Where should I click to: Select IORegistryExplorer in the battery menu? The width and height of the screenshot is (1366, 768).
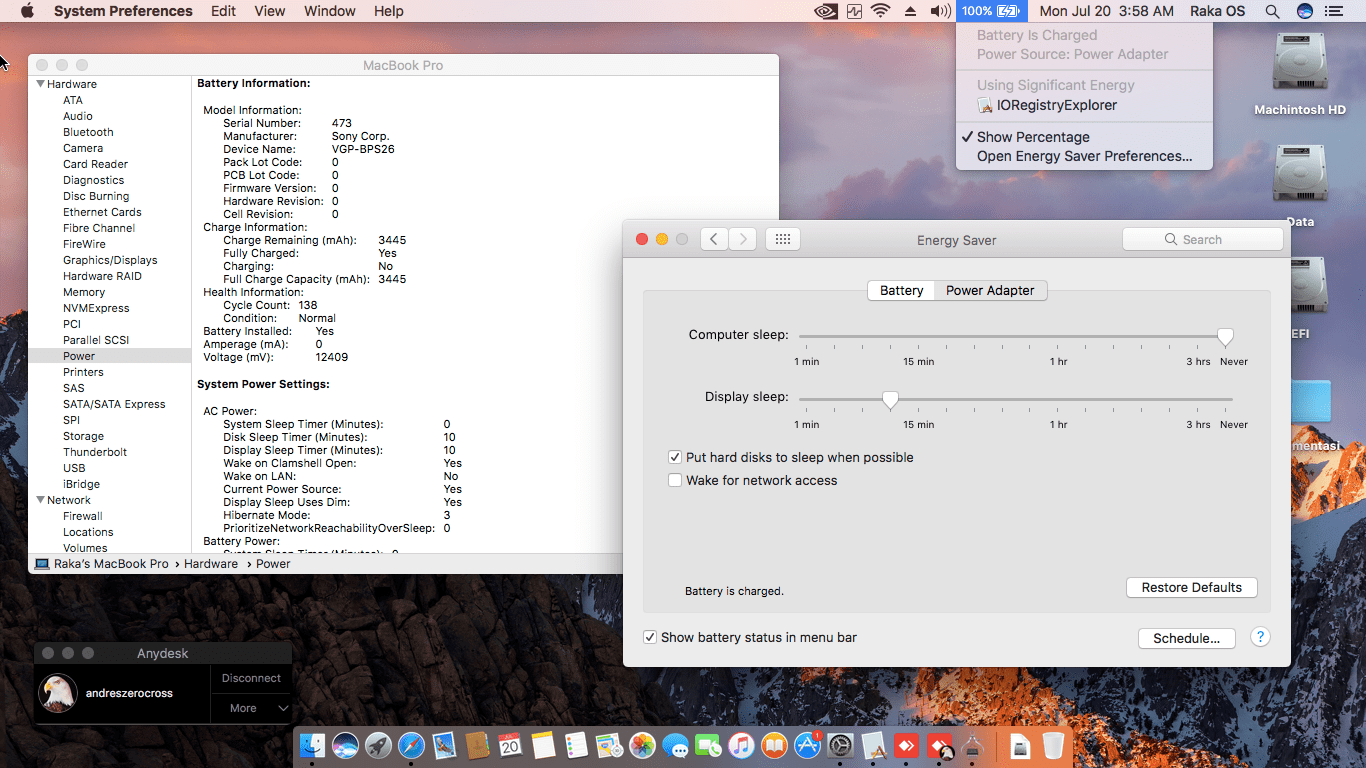pos(1084,105)
